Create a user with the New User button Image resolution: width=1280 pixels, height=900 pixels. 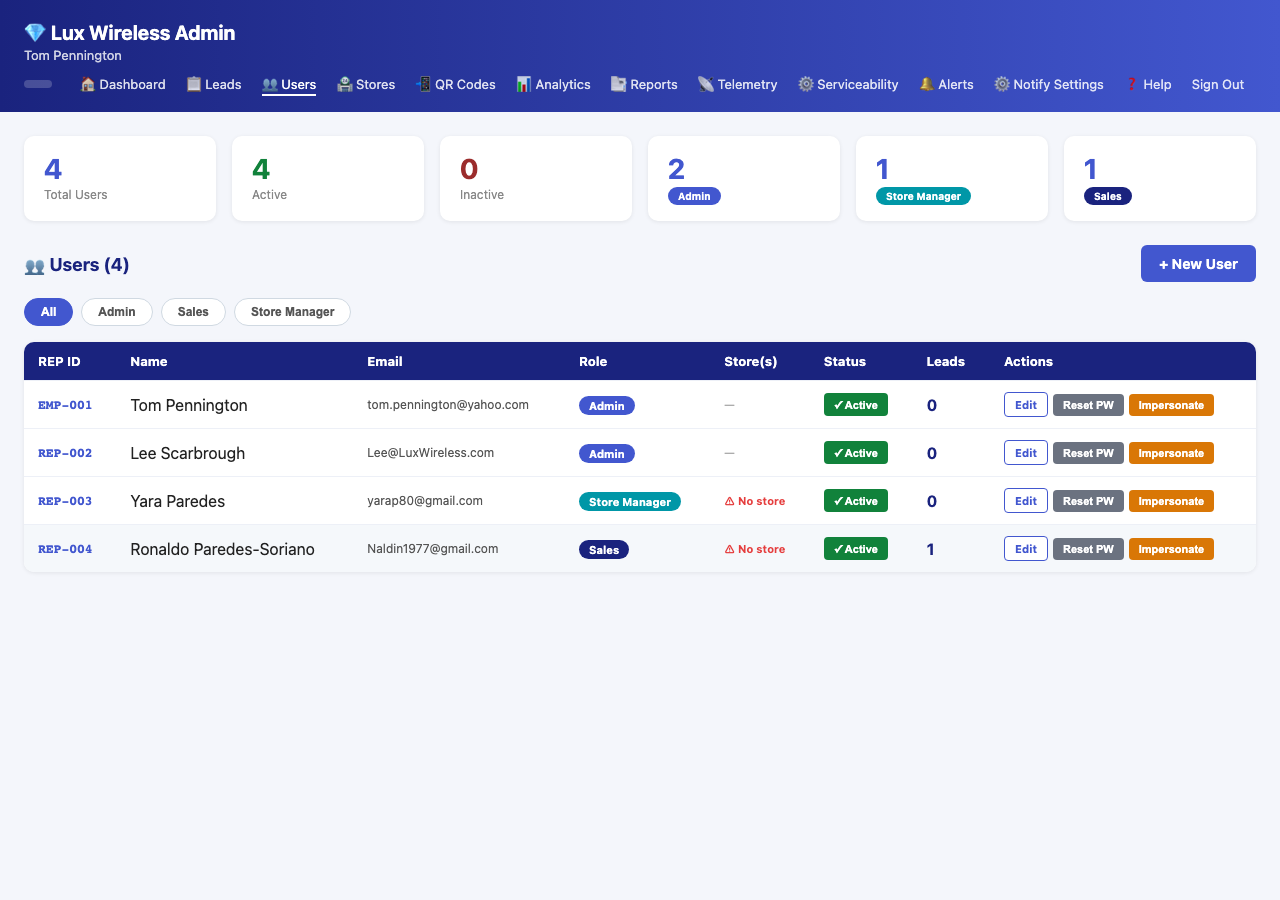coord(1198,264)
